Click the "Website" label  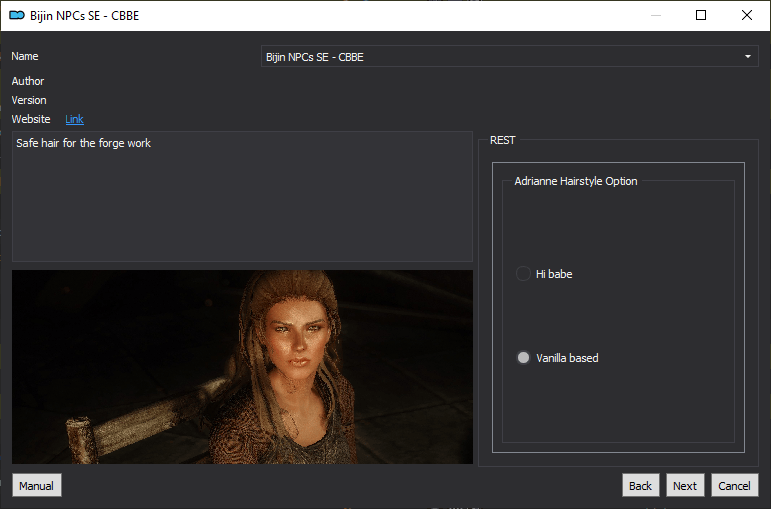(x=31, y=119)
